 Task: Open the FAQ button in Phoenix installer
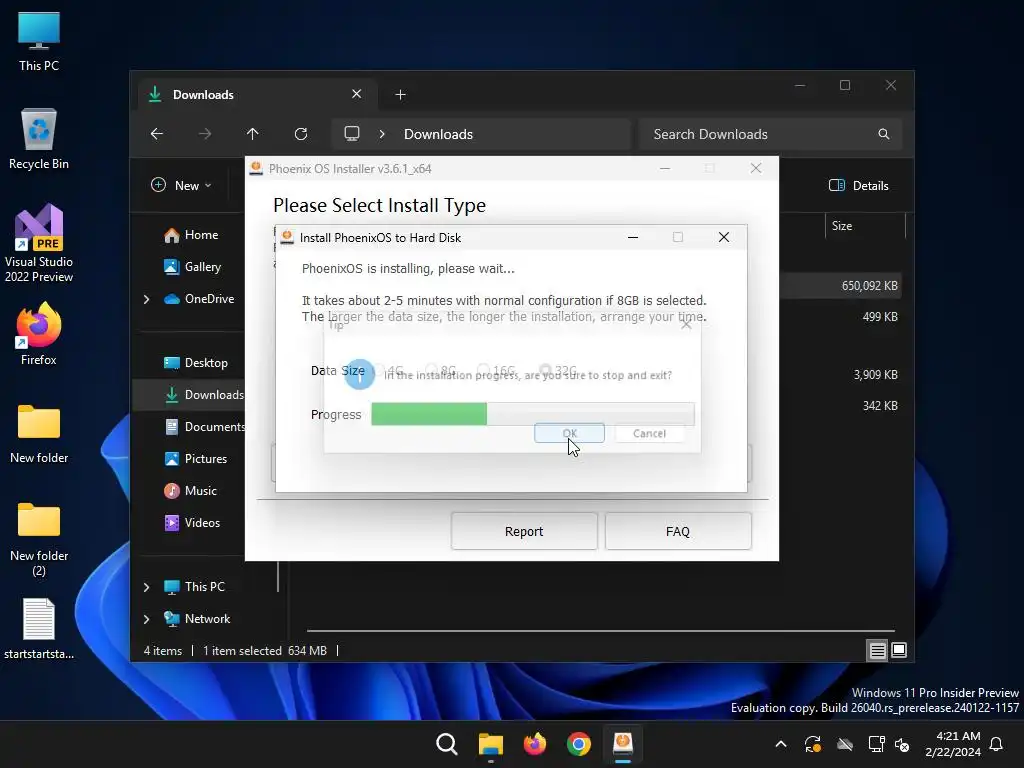(678, 531)
